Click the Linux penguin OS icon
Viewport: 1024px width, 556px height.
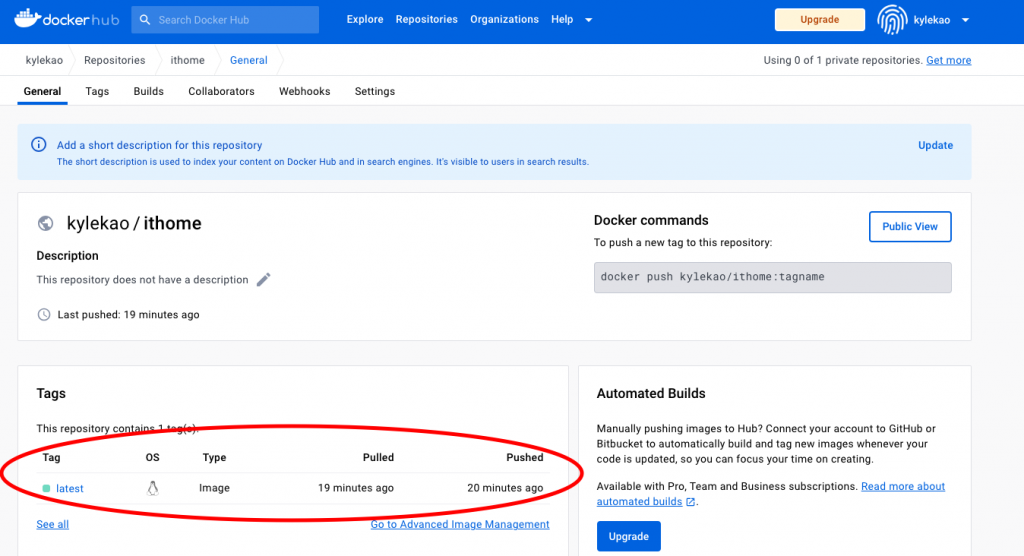coord(152,488)
